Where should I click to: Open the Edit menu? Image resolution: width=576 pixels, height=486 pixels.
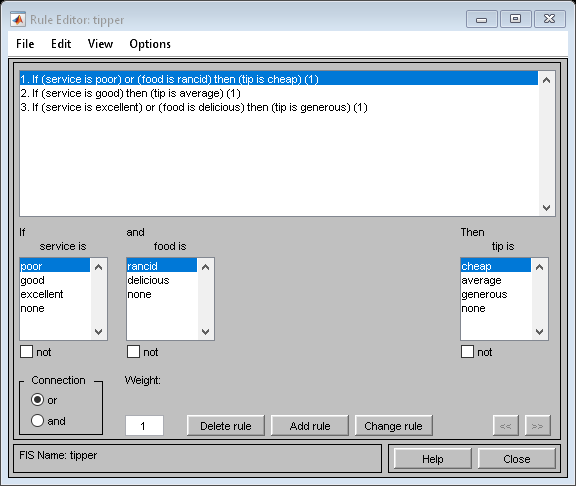tap(61, 44)
